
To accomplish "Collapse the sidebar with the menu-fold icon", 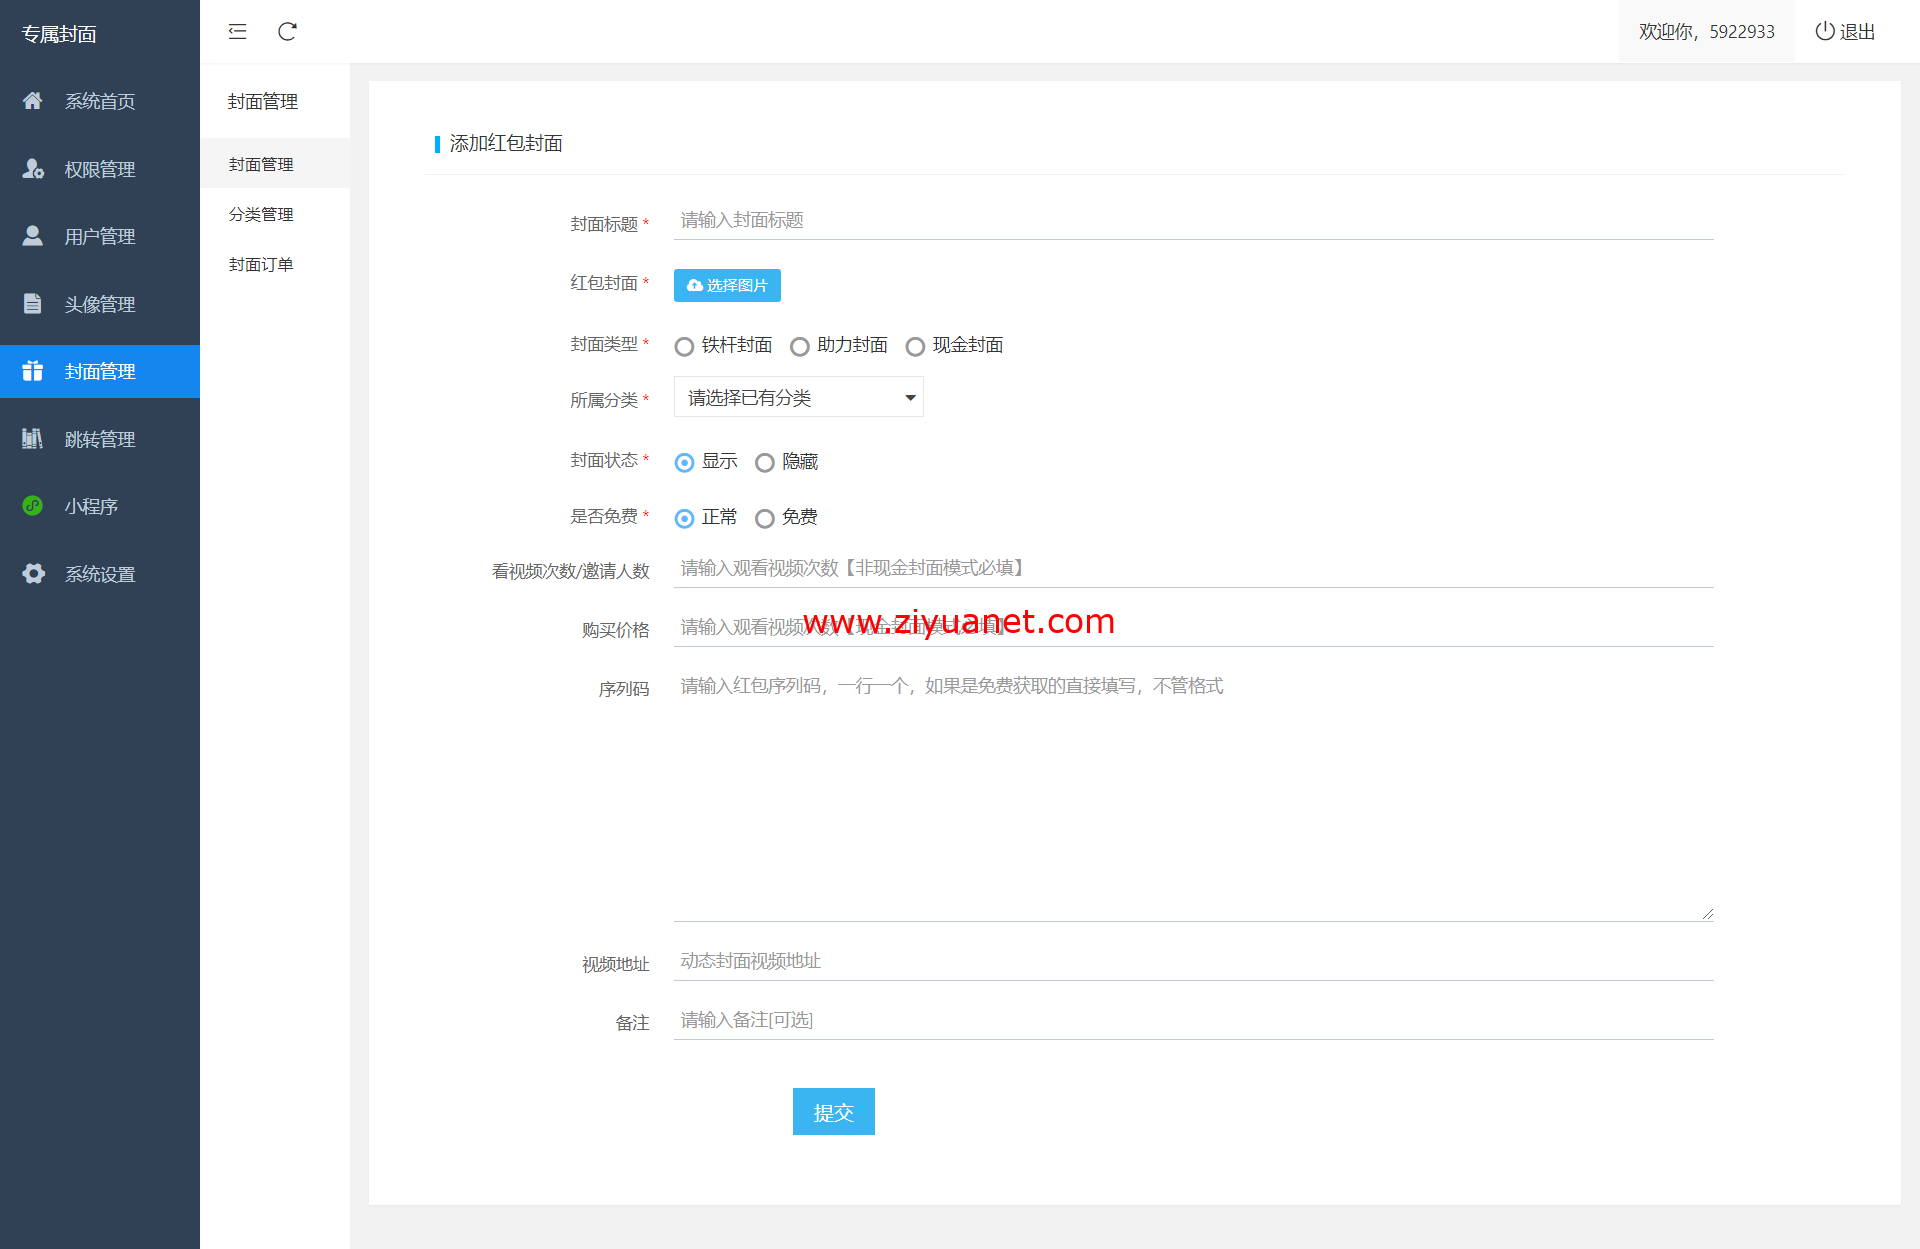I will tap(237, 32).
